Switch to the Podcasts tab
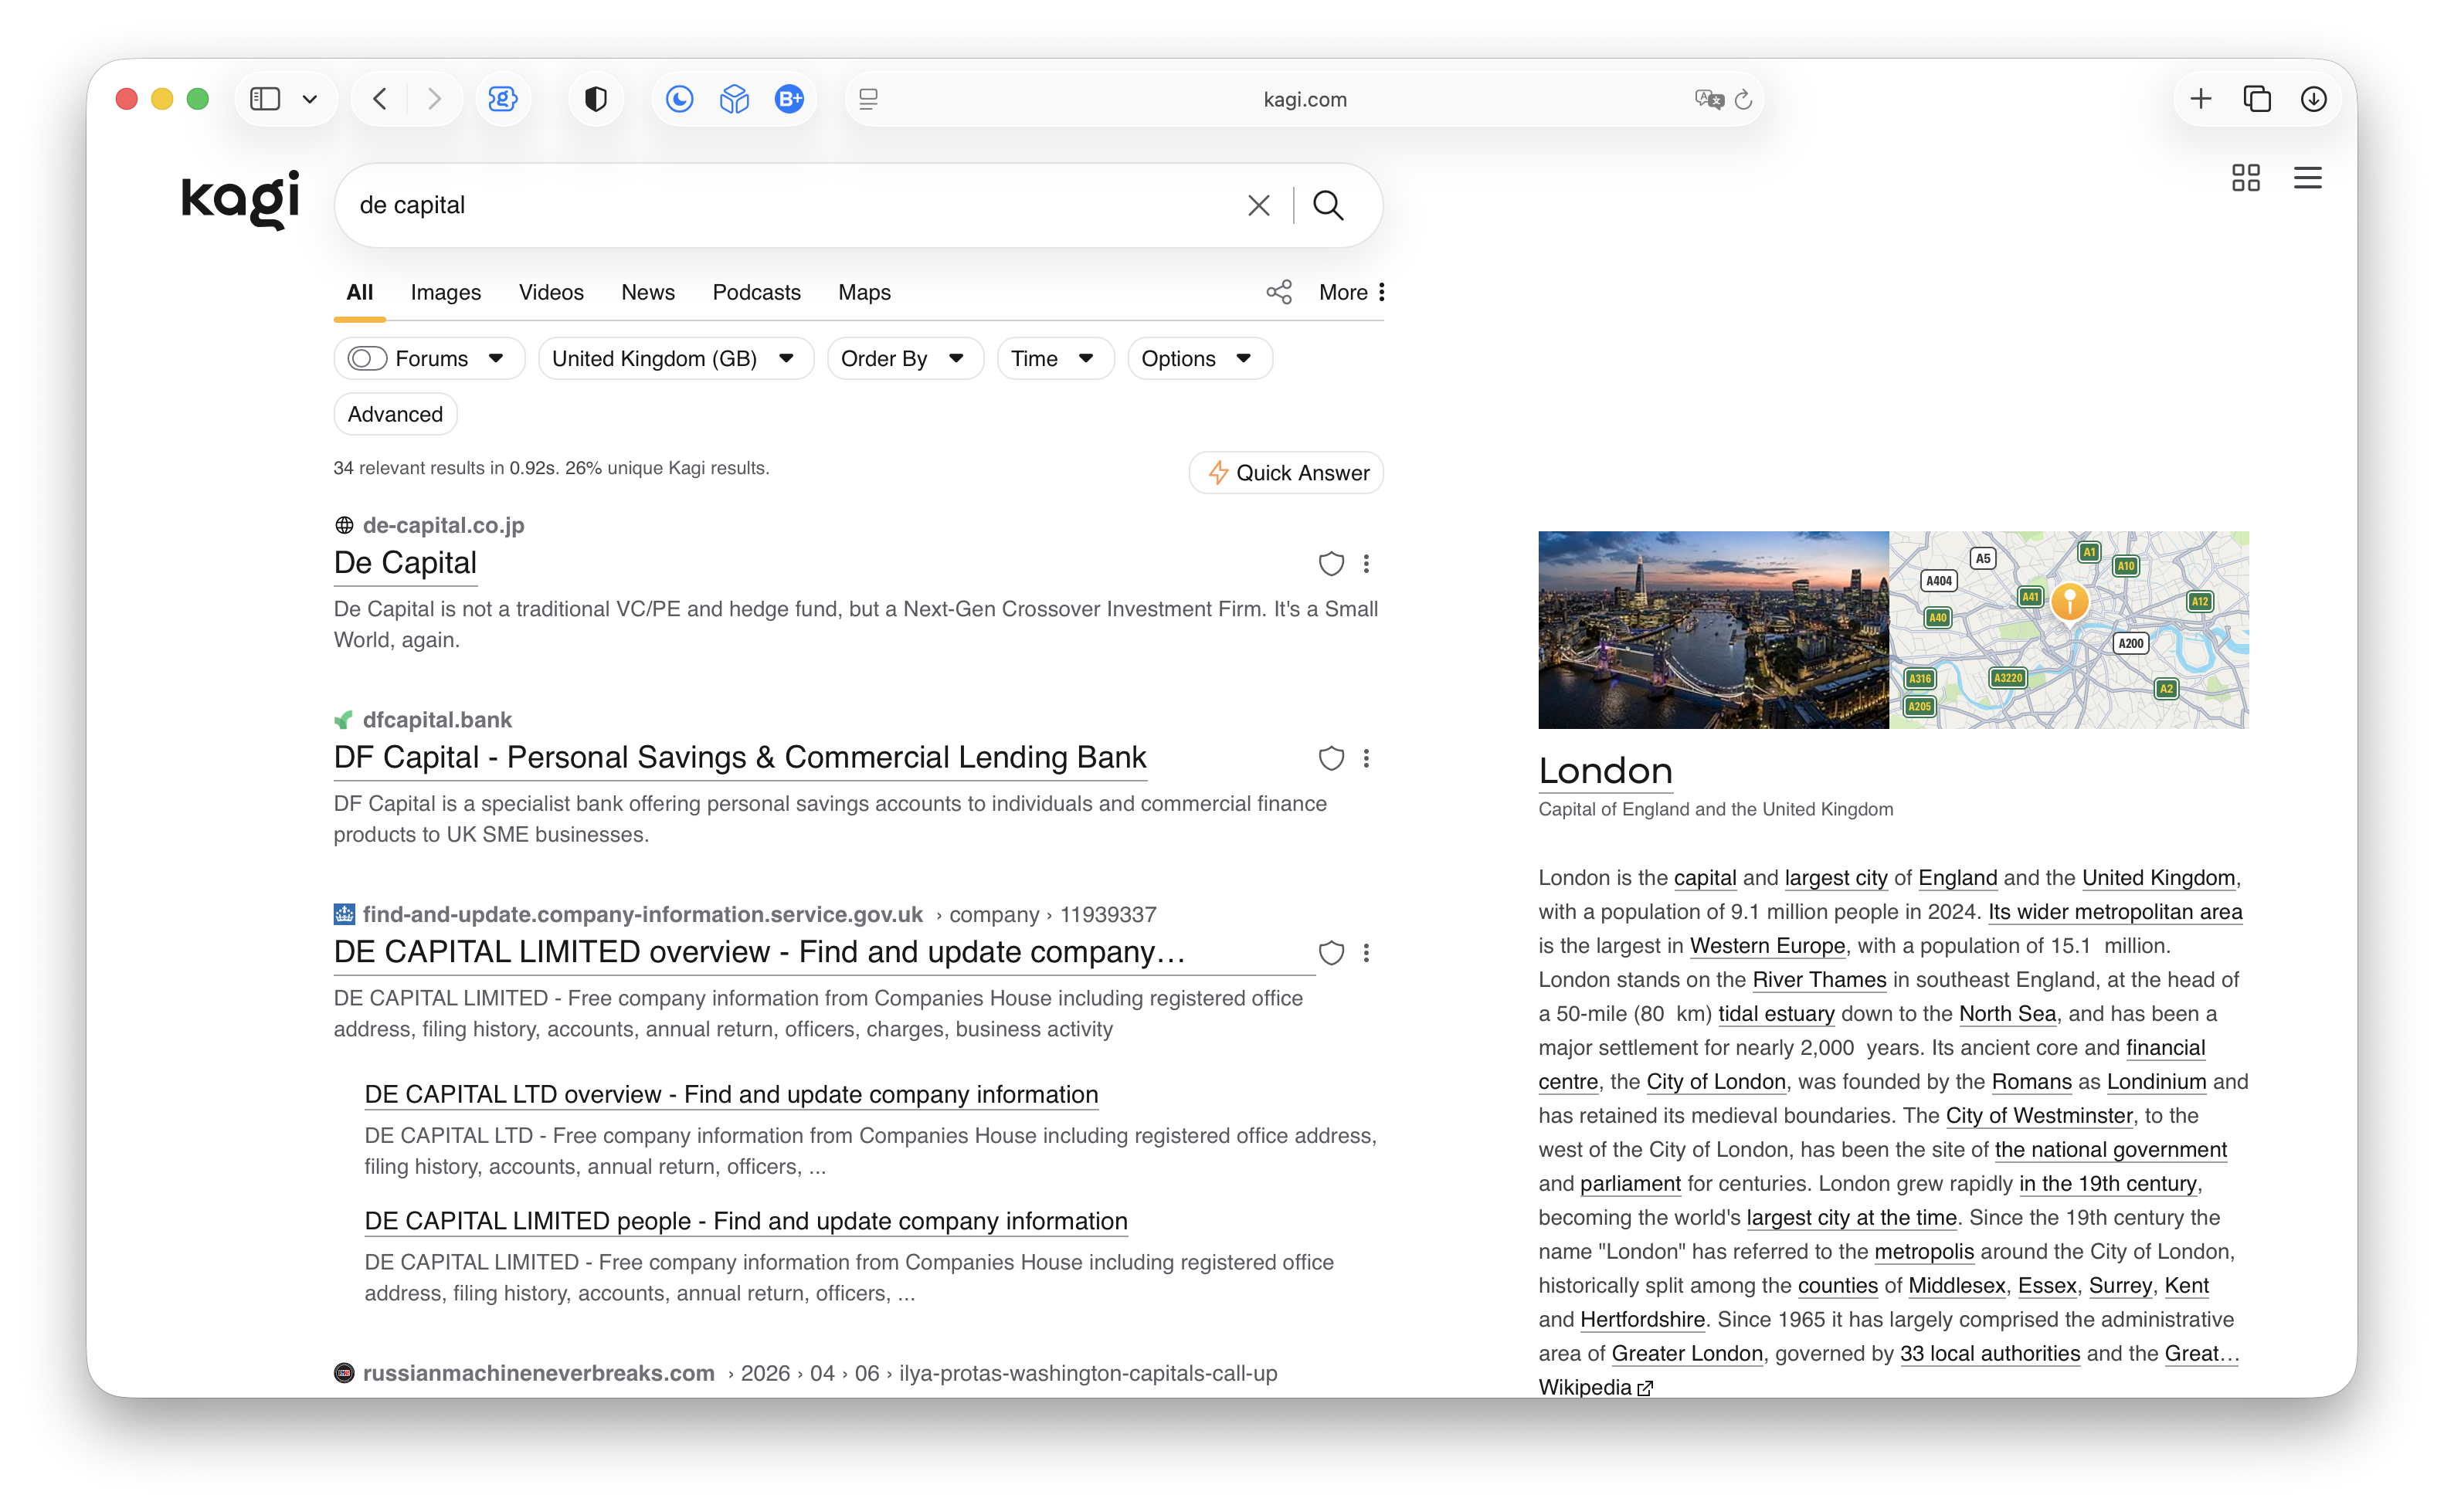 point(757,292)
